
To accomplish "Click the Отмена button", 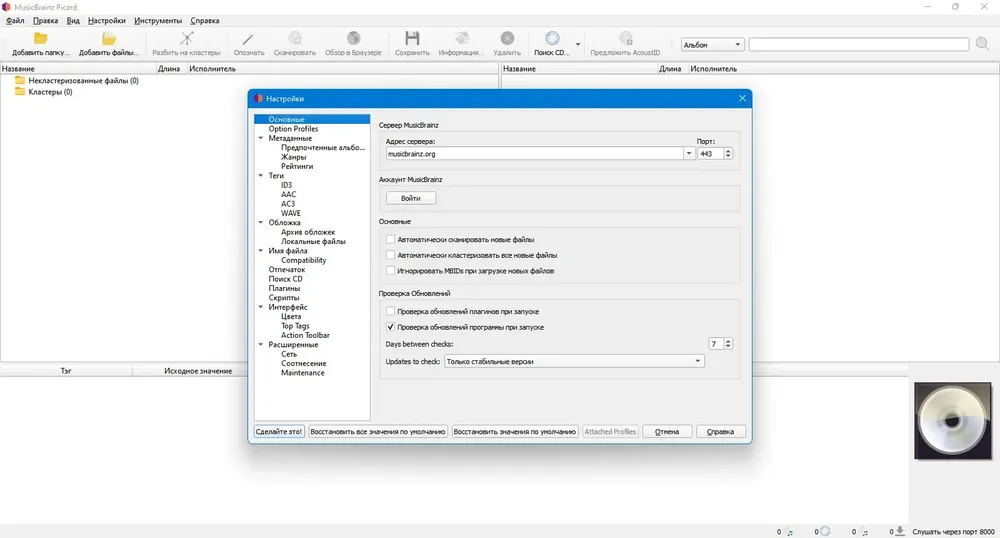I will click(x=666, y=432).
